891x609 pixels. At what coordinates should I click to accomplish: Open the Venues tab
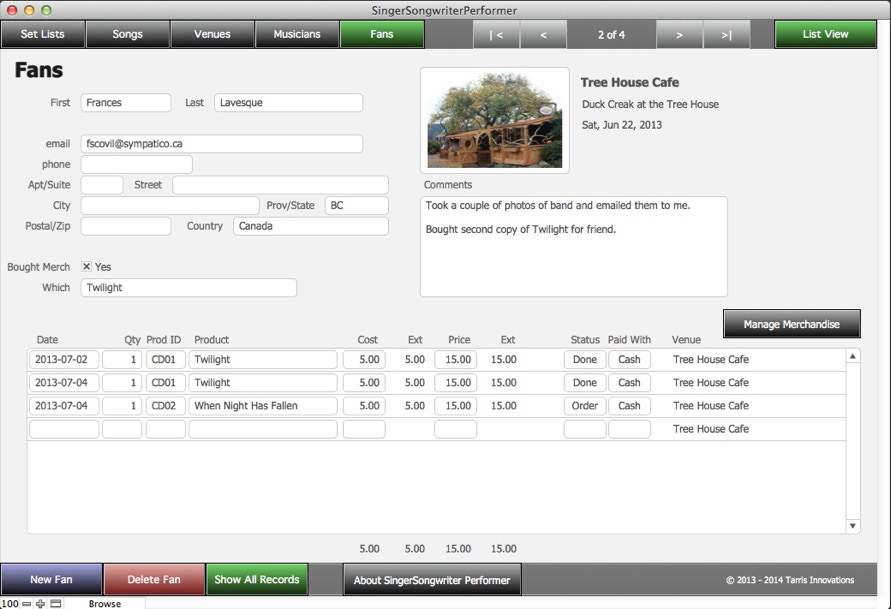[x=212, y=34]
